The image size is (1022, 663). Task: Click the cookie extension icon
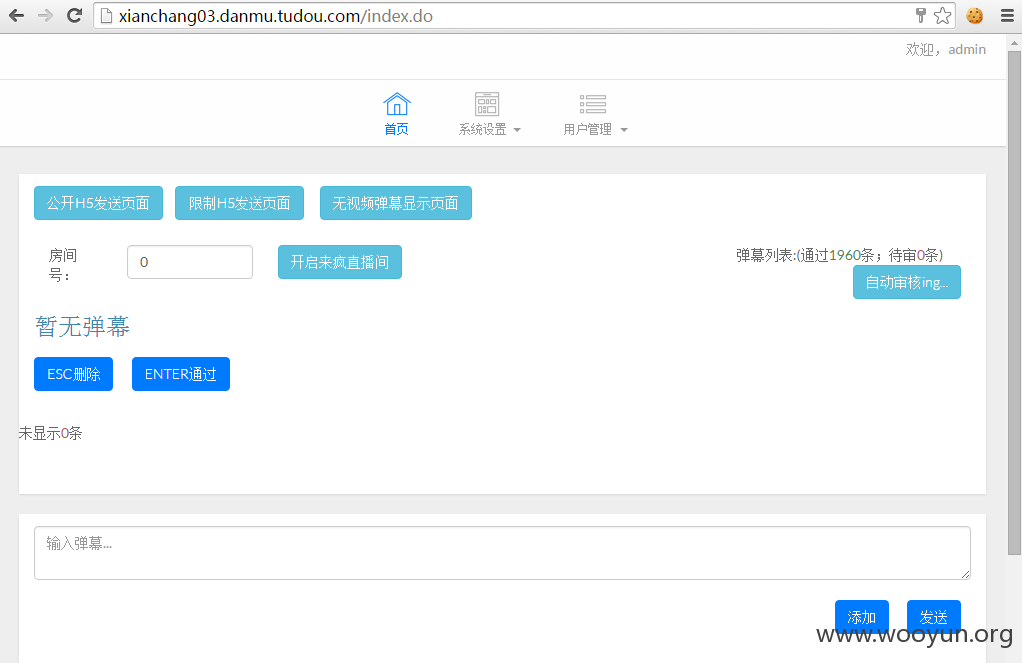(x=974, y=16)
